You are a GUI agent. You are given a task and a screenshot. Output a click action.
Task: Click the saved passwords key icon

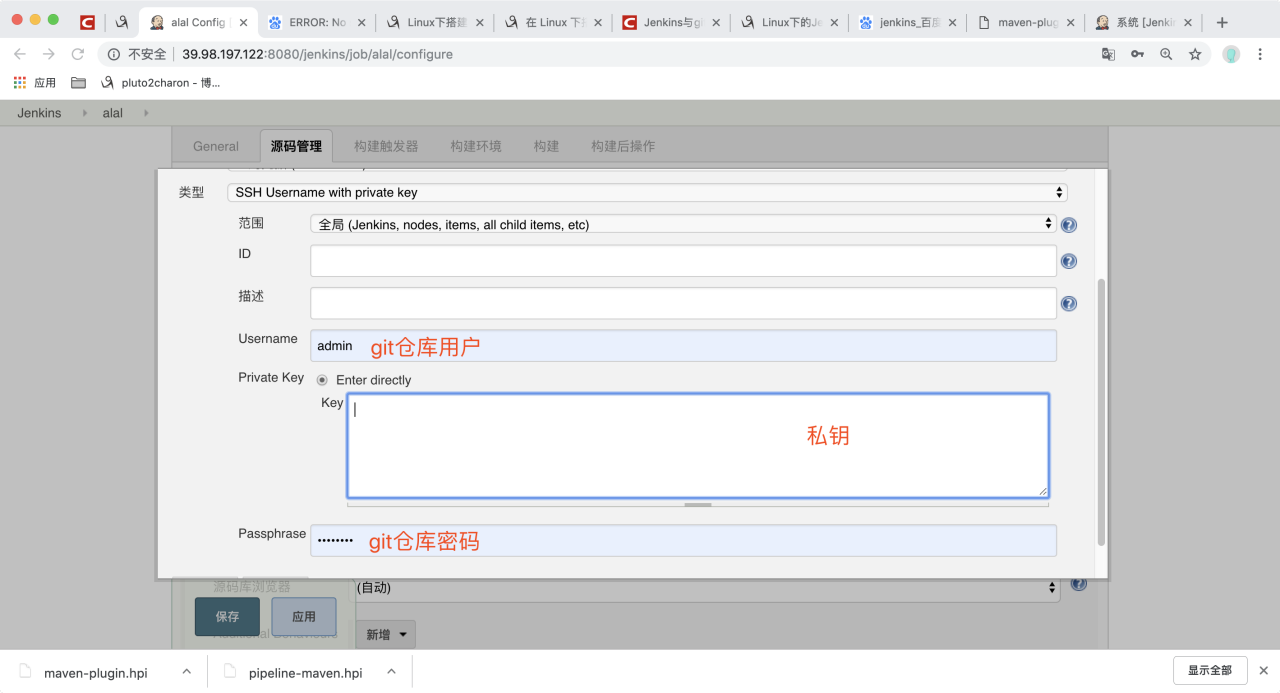tap(1137, 54)
